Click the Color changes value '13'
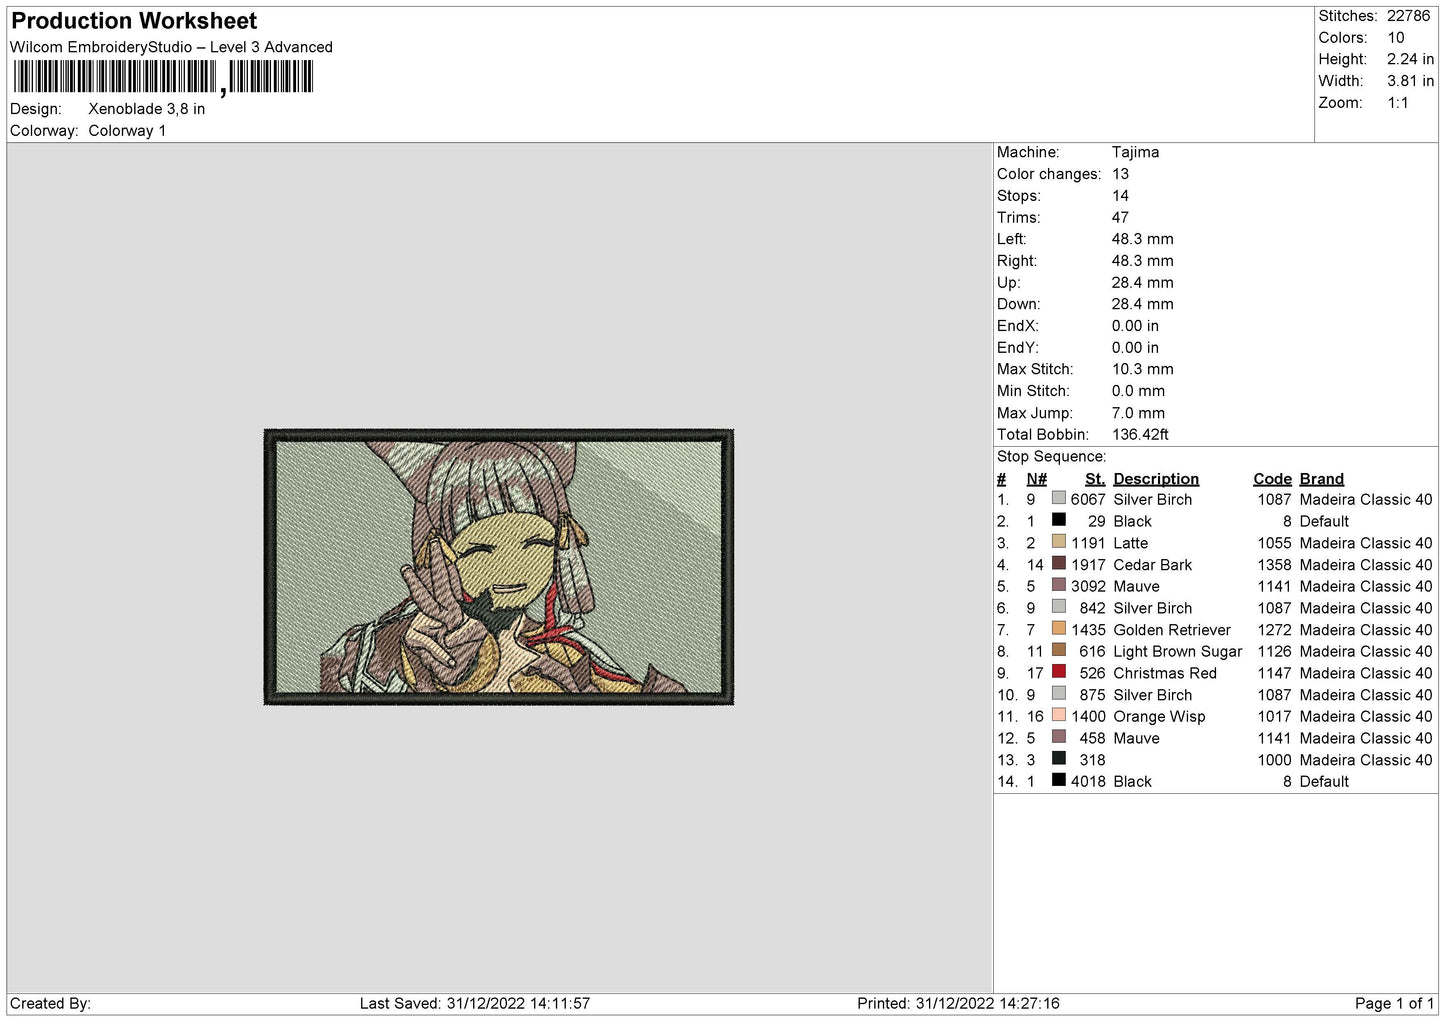Screen dimensions: 1445x1021 pyautogui.click(x=1120, y=174)
